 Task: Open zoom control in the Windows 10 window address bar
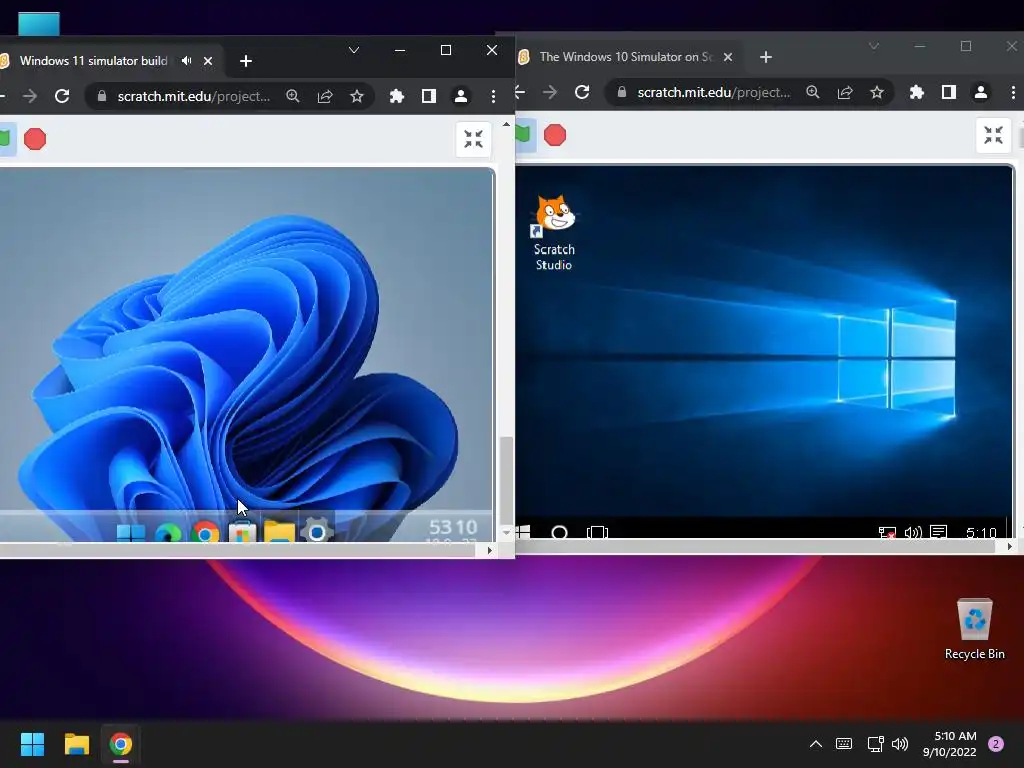[x=812, y=92]
